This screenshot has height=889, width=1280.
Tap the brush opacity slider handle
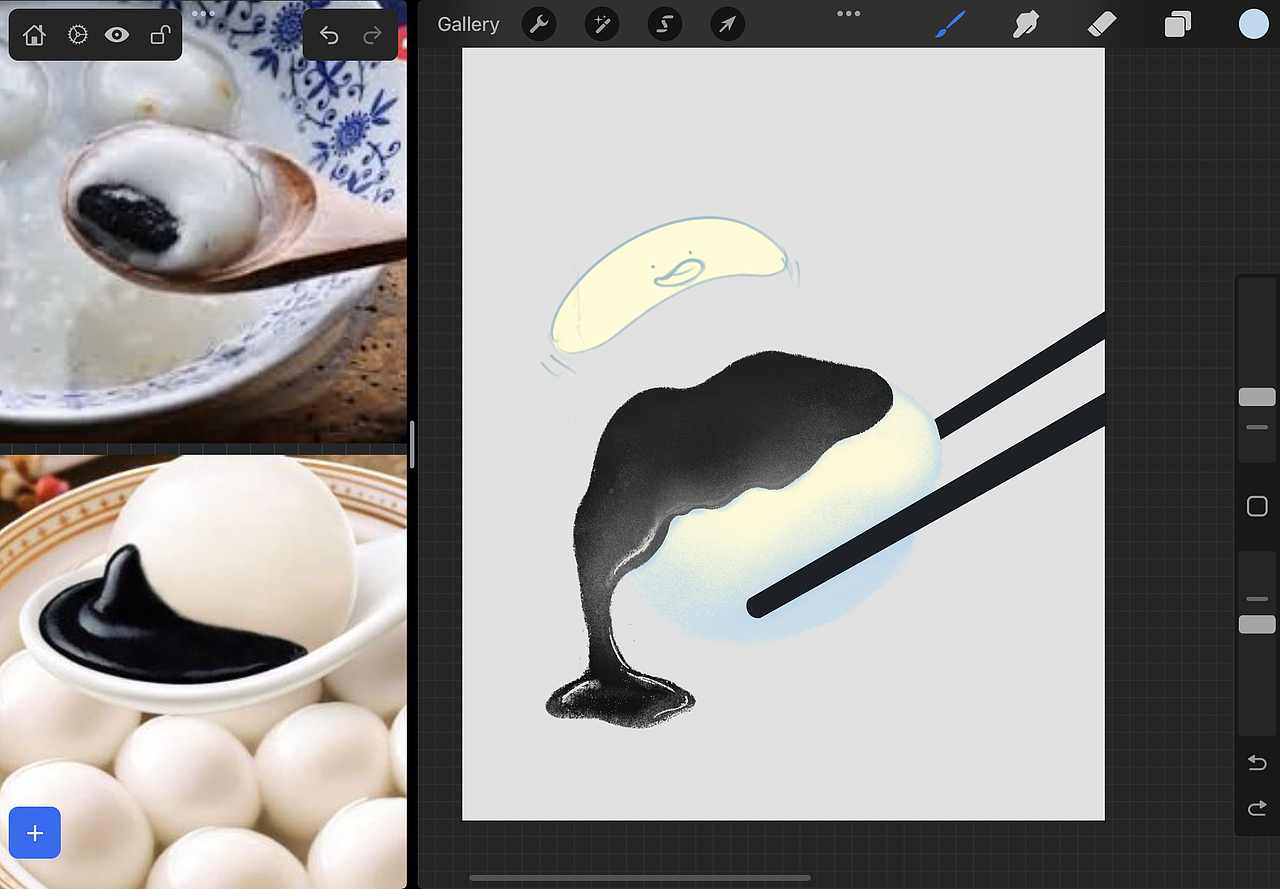[1257, 624]
